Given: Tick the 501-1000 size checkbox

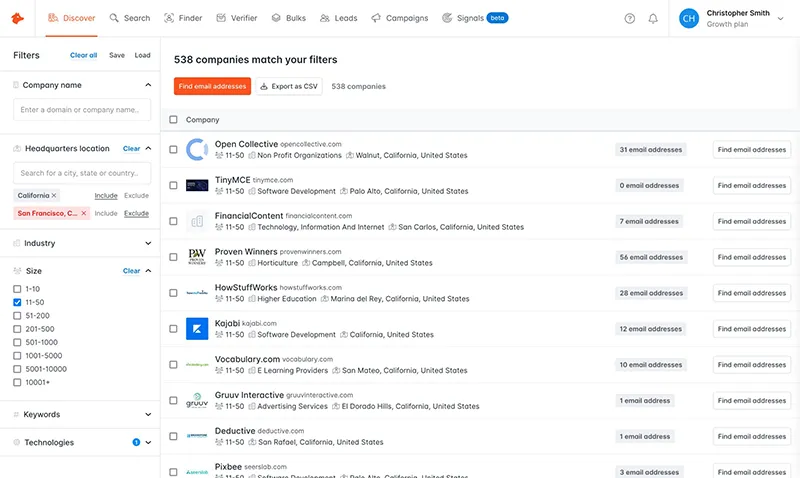Looking at the screenshot, I should (17, 342).
